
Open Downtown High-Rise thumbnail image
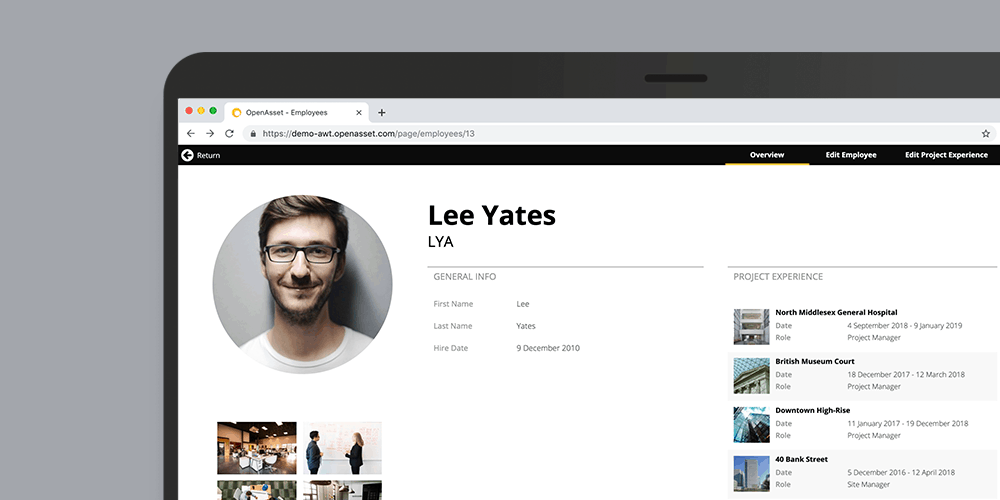click(751, 425)
